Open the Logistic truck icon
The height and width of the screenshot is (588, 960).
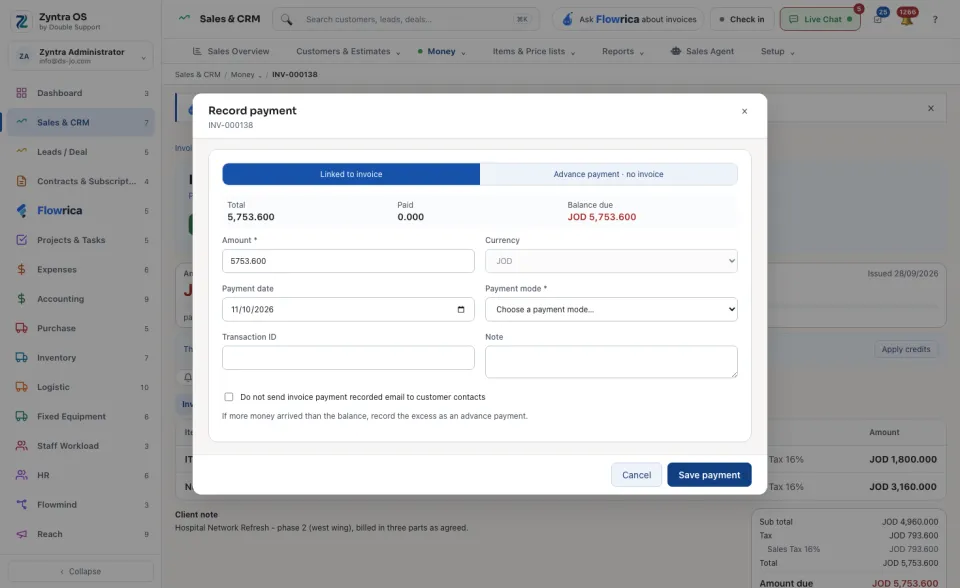(x=21, y=387)
